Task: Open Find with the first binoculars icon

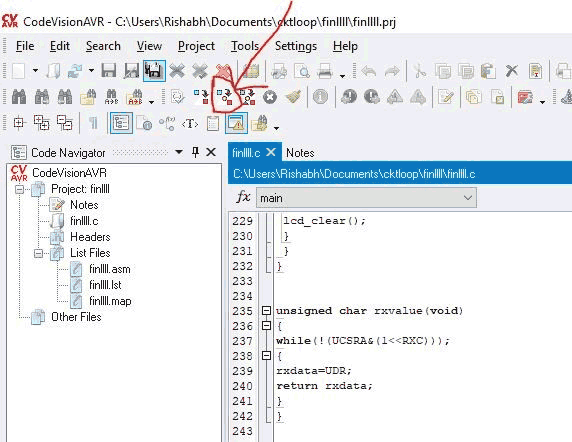Action: 19,97
